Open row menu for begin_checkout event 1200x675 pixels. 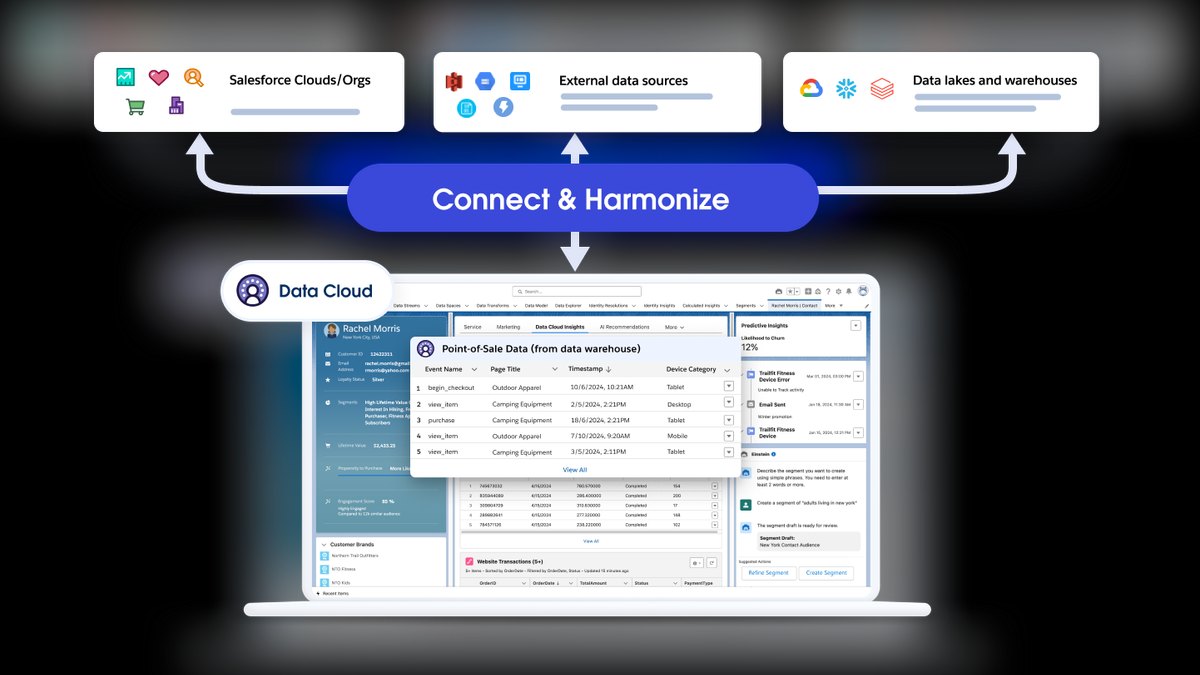click(x=728, y=387)
